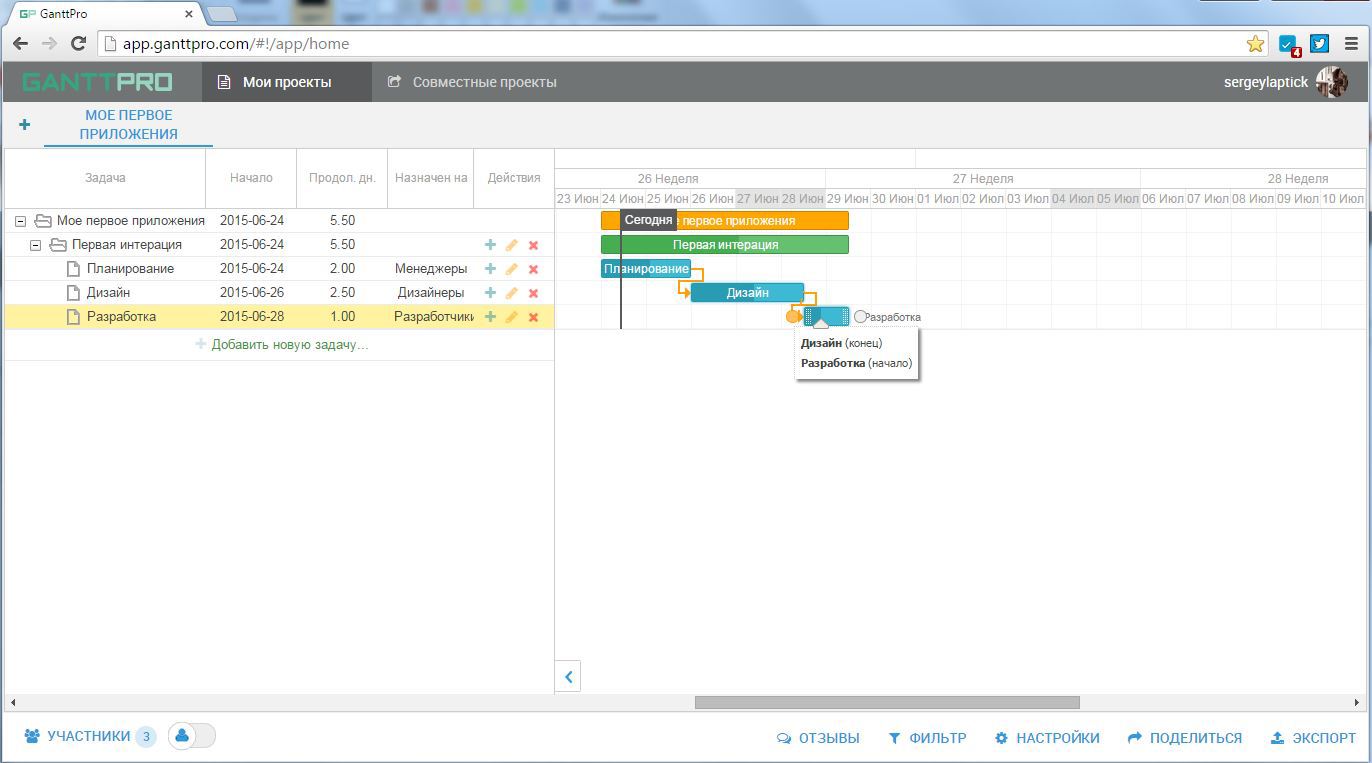Edit the Планирование task with pencil
The image size is (1372, 763).
[x=511, y=269]
